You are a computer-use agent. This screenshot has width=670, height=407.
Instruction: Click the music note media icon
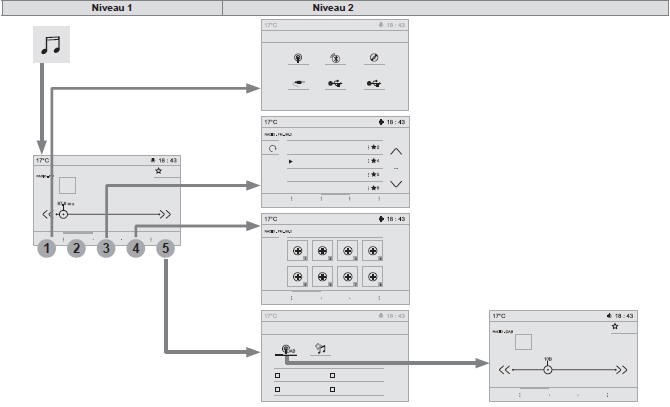click(x=51, y=44)
